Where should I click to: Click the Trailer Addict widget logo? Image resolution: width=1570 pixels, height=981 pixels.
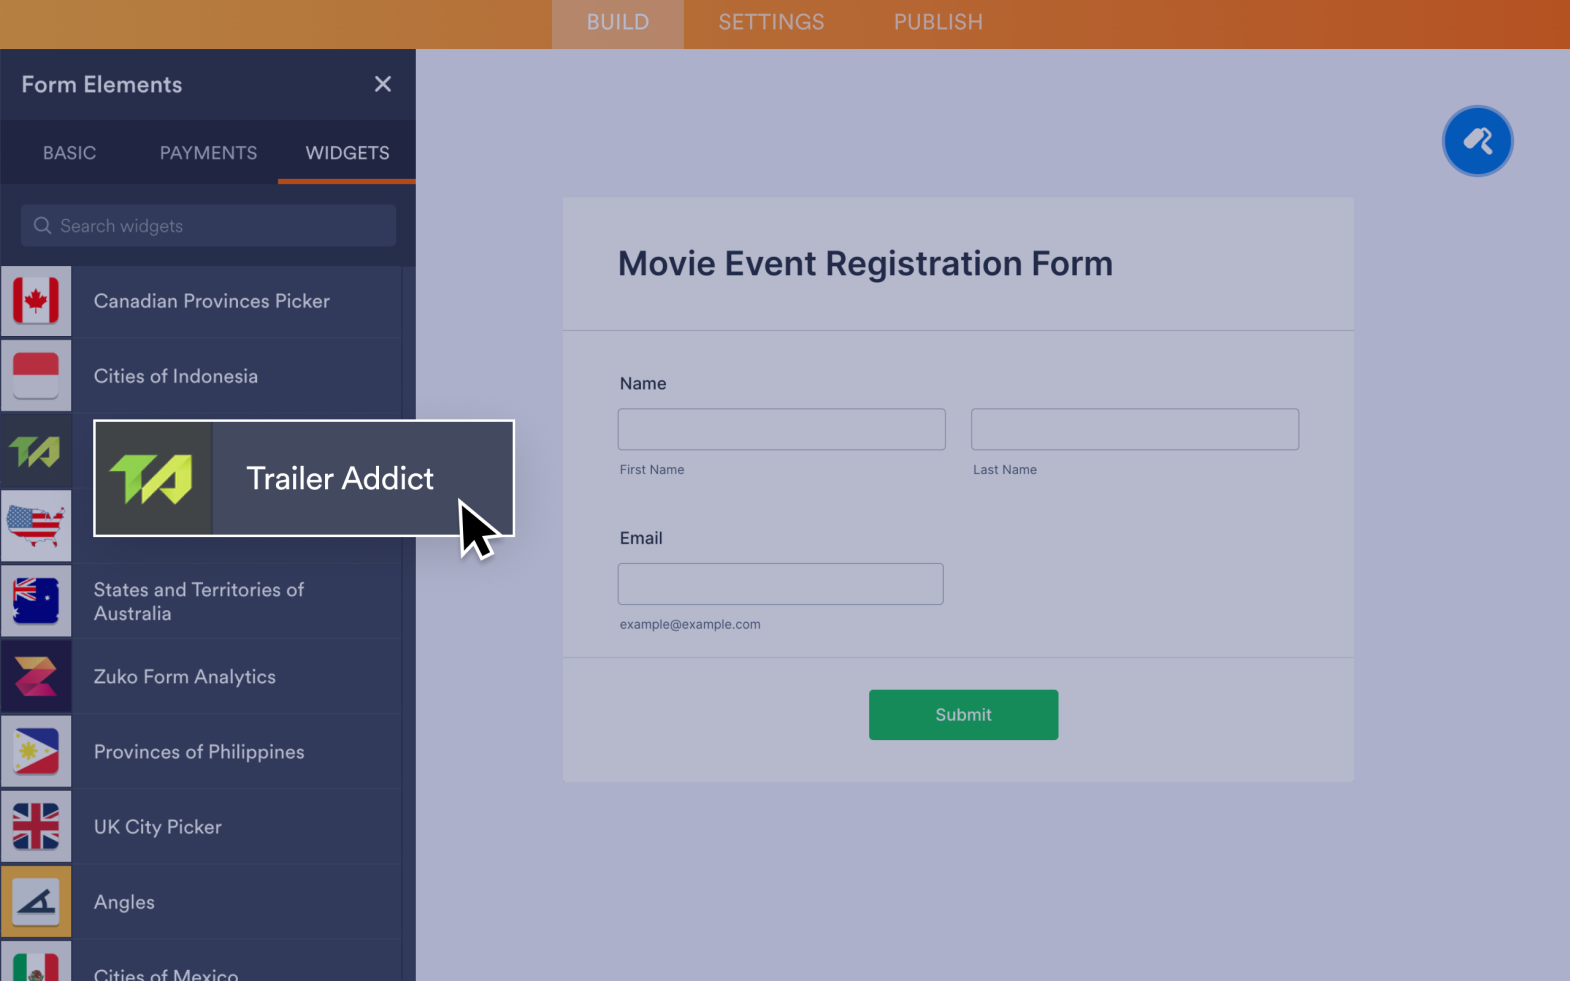tap(153, 478)
